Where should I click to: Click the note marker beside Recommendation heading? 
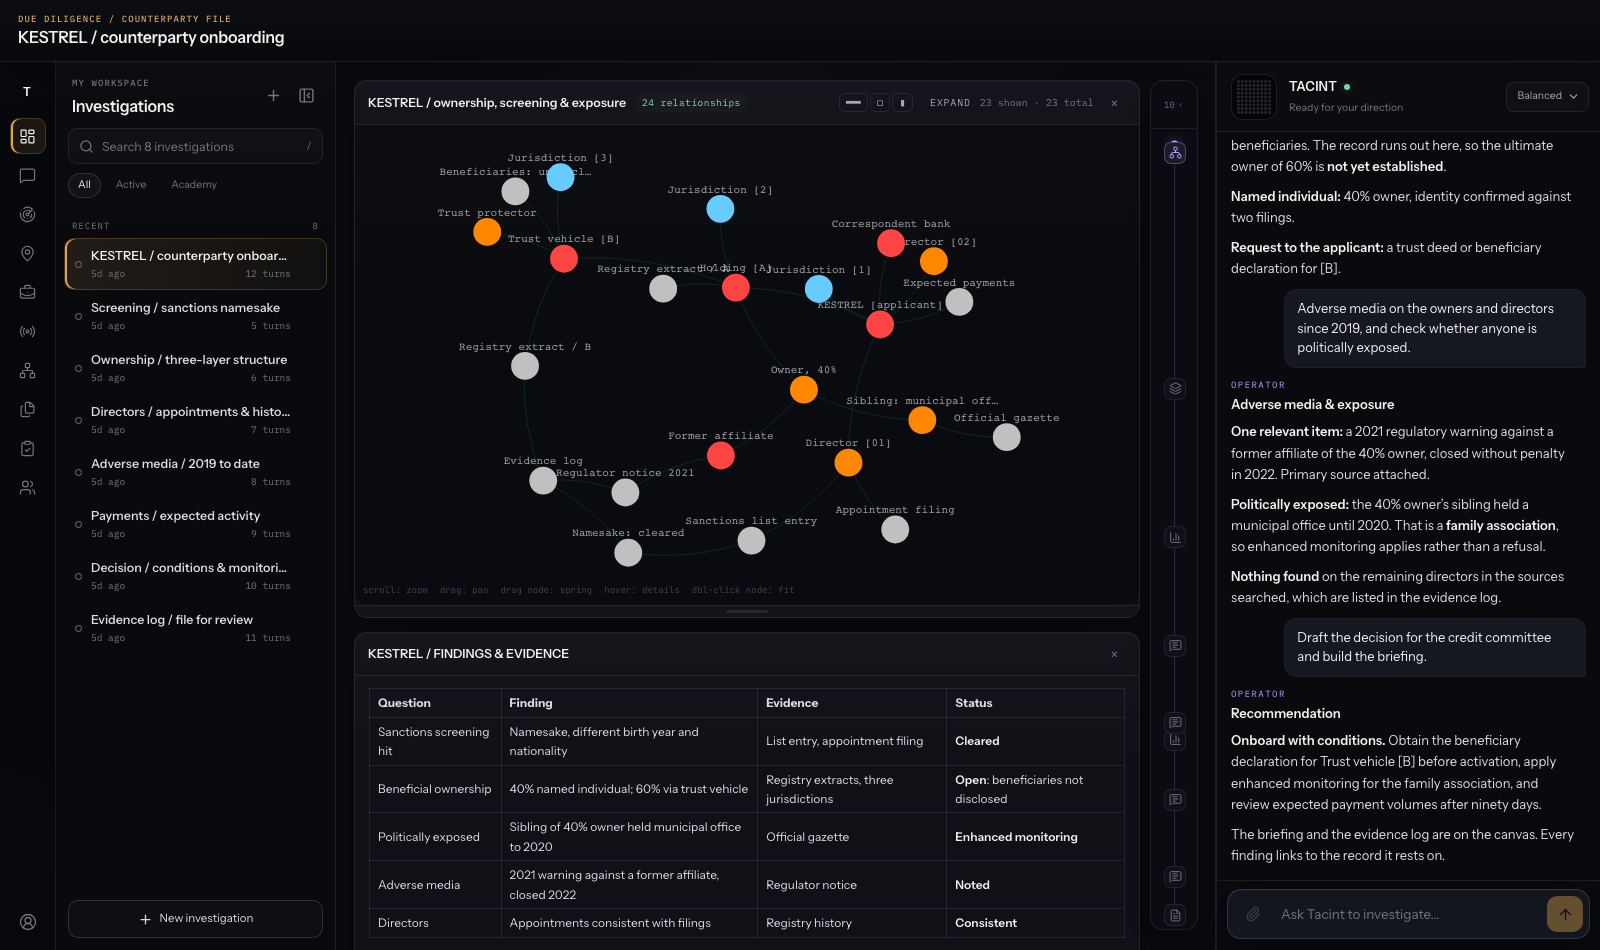point(1175,722)
